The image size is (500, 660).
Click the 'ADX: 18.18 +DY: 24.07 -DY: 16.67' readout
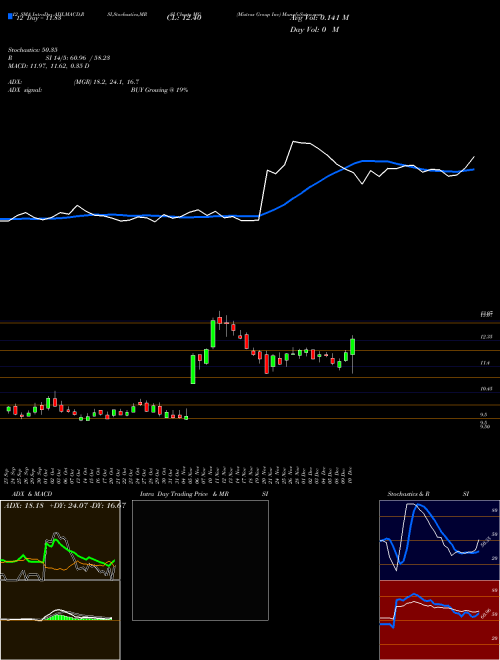(64, 505)
